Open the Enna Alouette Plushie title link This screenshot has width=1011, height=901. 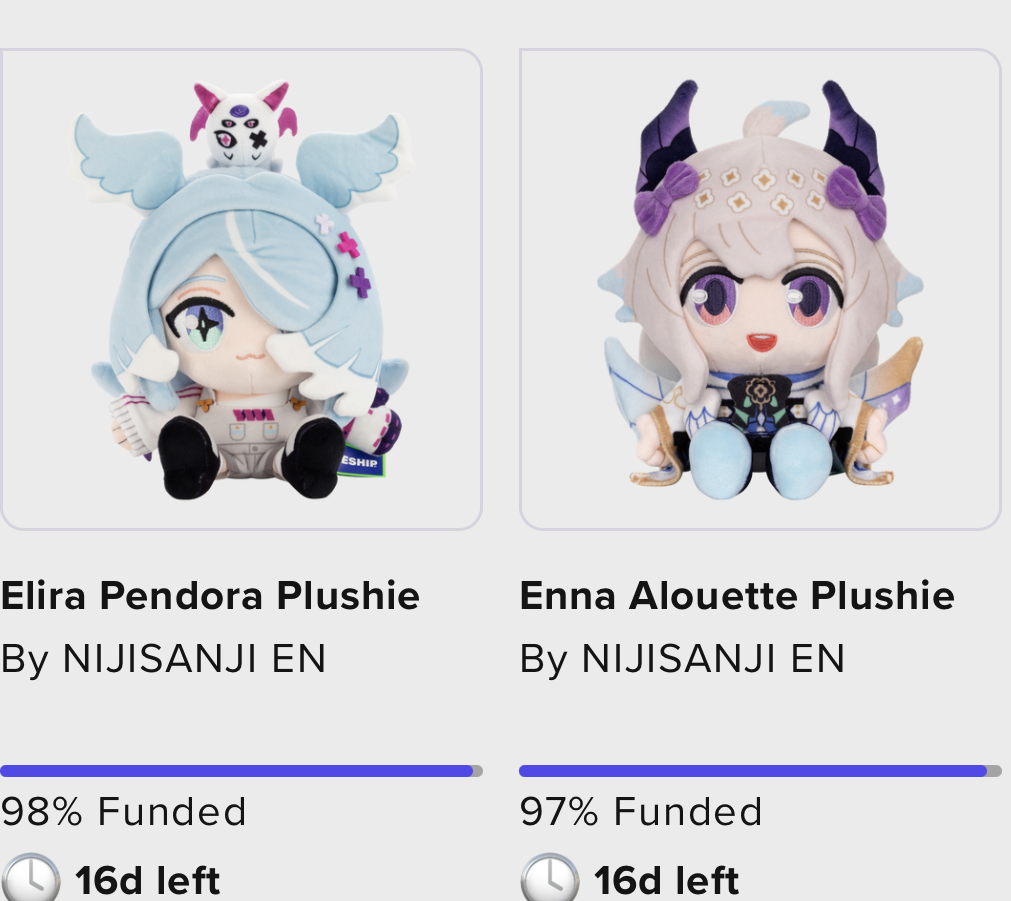click(737, 595)
